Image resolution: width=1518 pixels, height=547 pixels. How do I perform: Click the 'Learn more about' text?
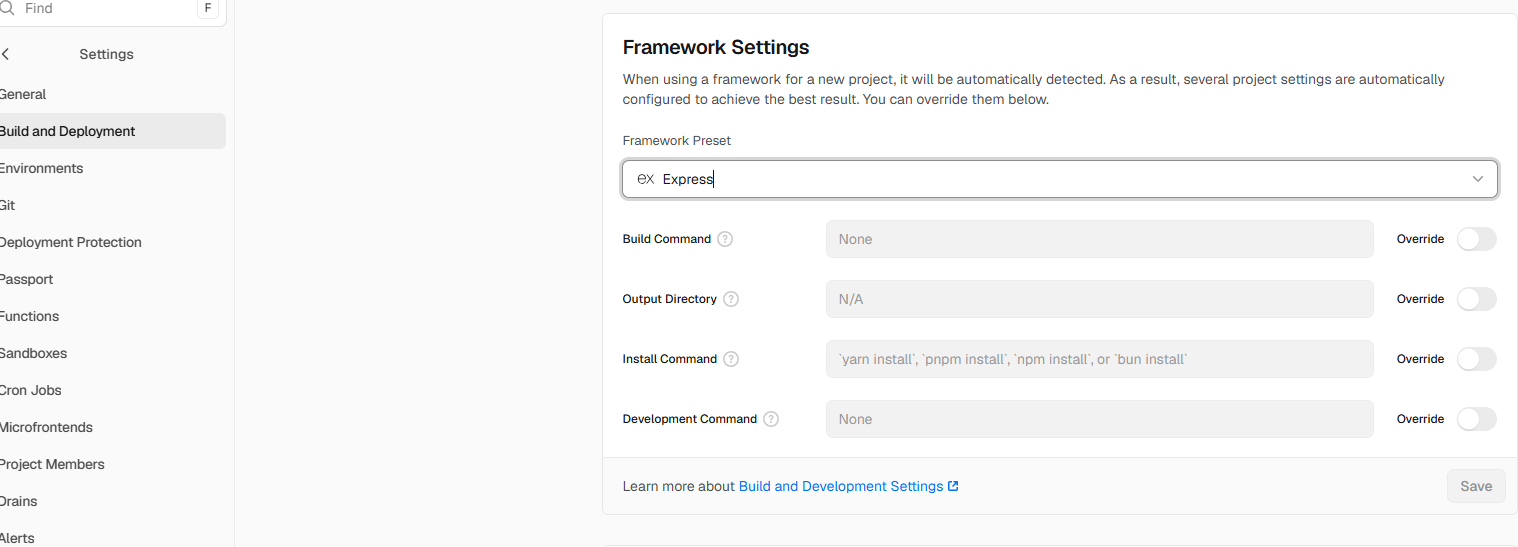(x=679, y=486)
